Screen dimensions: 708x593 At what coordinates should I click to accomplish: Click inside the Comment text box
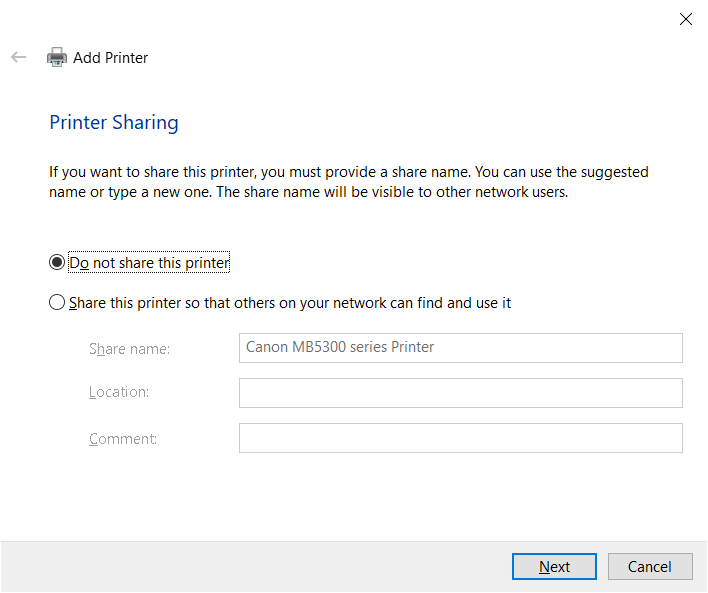(461, 438)
